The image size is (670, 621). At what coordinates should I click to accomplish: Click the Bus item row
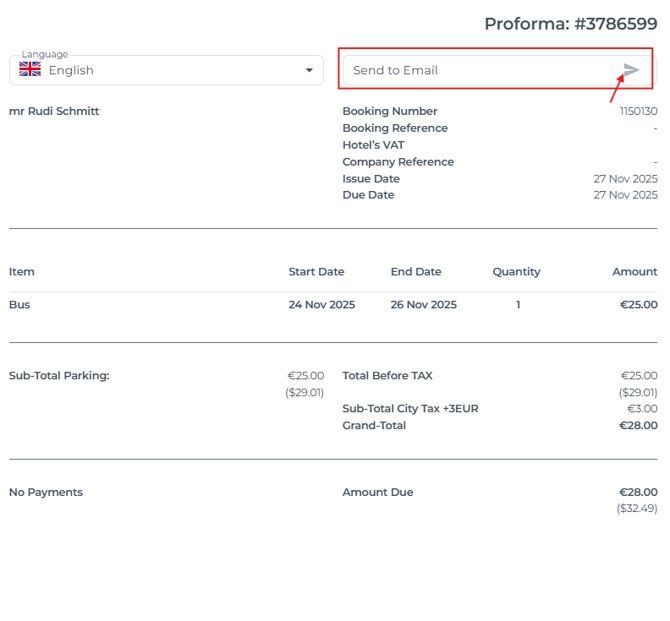point(20,305)
